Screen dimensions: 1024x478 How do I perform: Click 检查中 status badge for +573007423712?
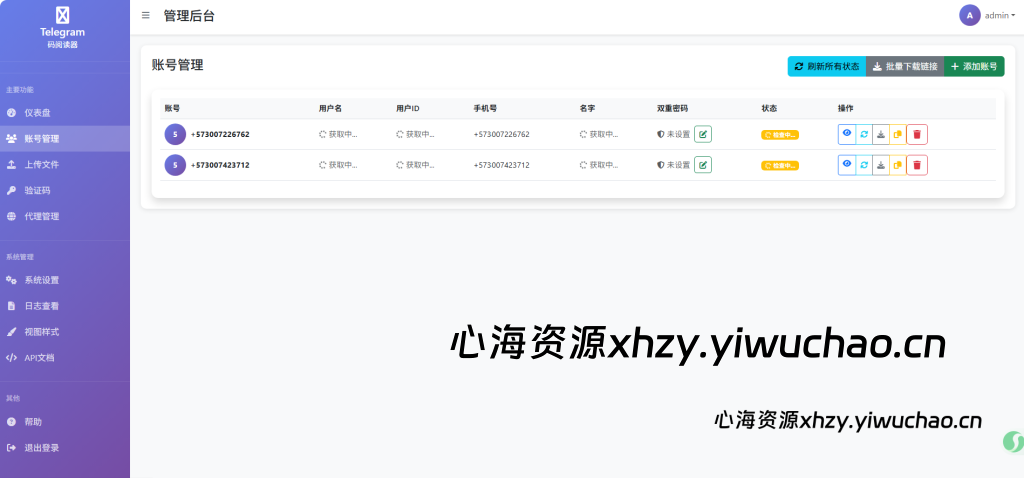[780, 165]
